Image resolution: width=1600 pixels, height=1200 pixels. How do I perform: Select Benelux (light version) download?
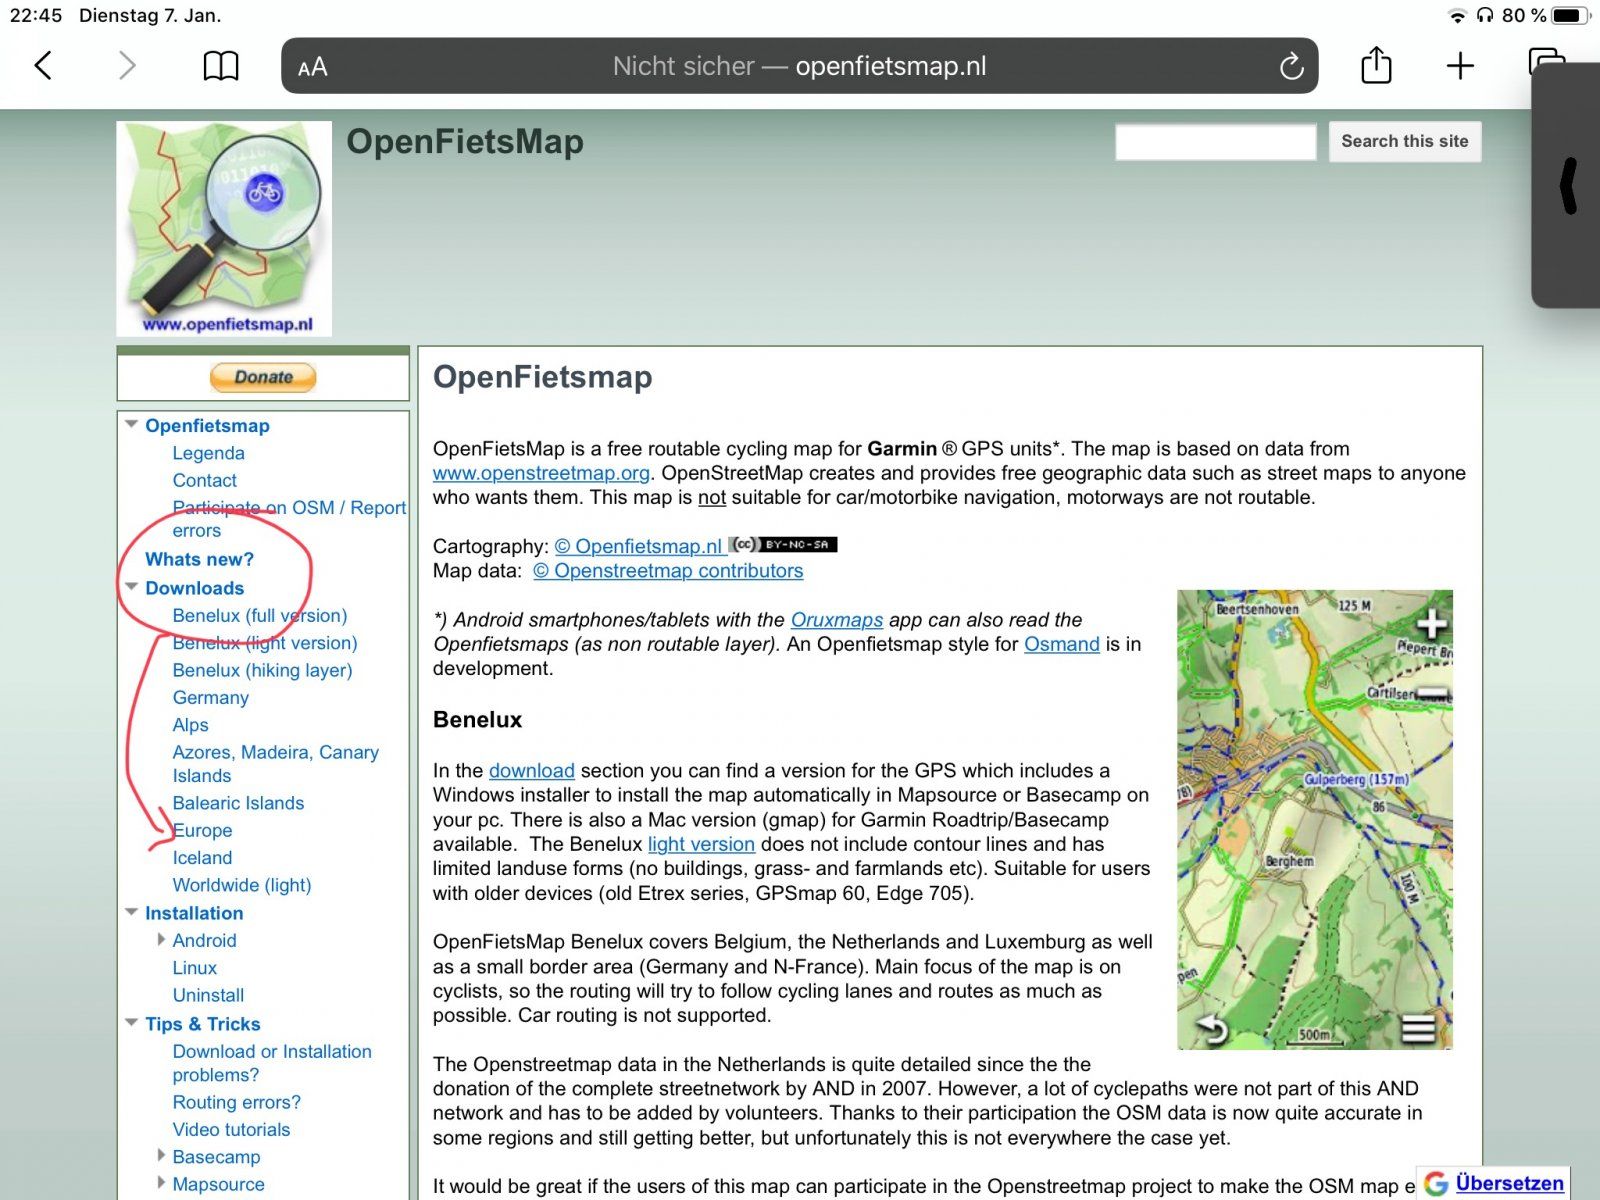point(264,643)
